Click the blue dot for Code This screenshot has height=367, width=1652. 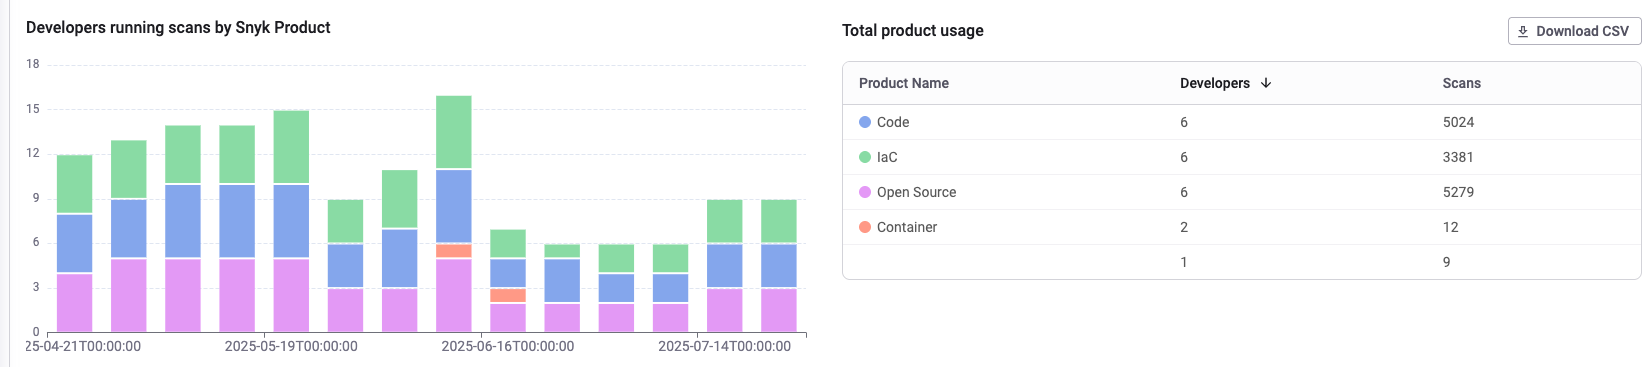tap(865, 122)
